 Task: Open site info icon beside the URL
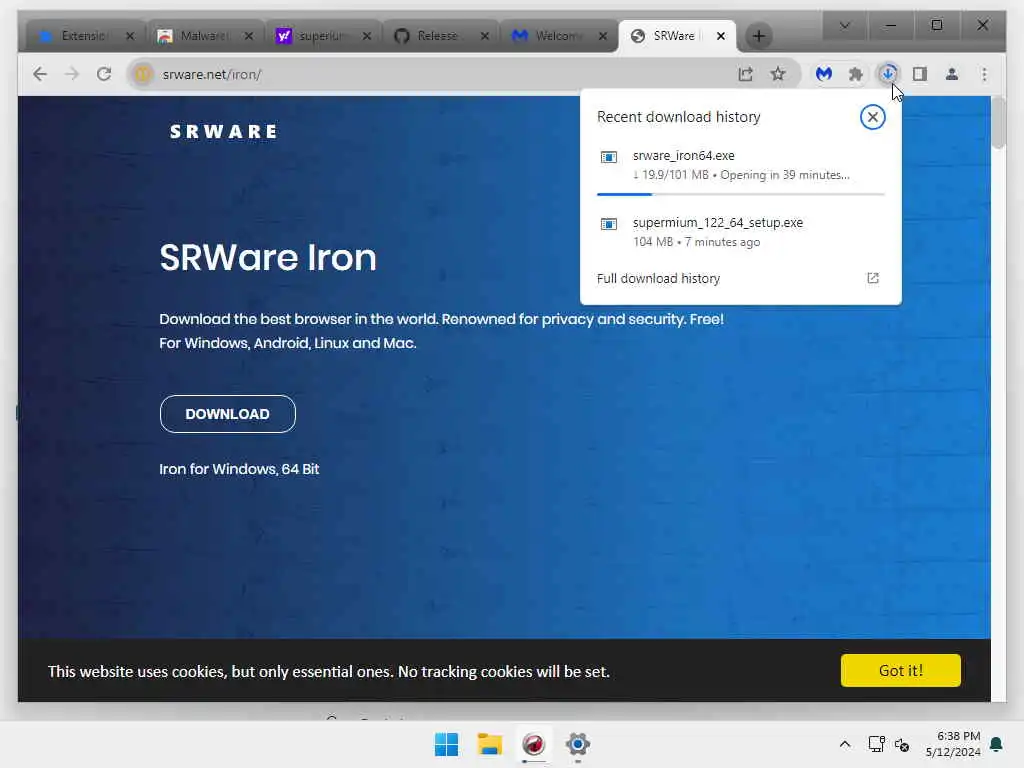[142, 74]
